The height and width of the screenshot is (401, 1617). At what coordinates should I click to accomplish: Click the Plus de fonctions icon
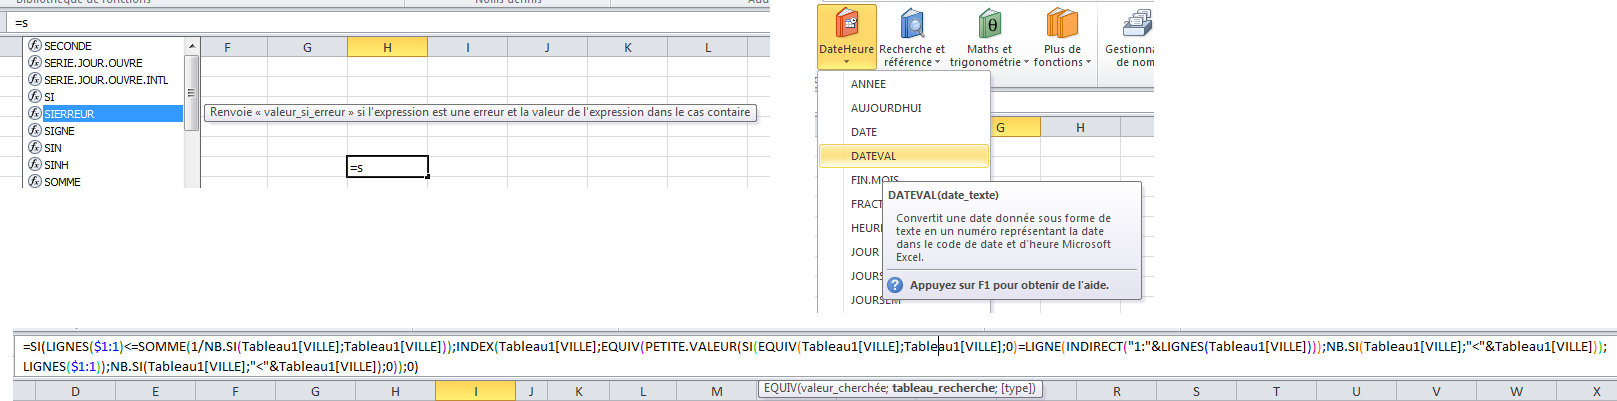1062,24
